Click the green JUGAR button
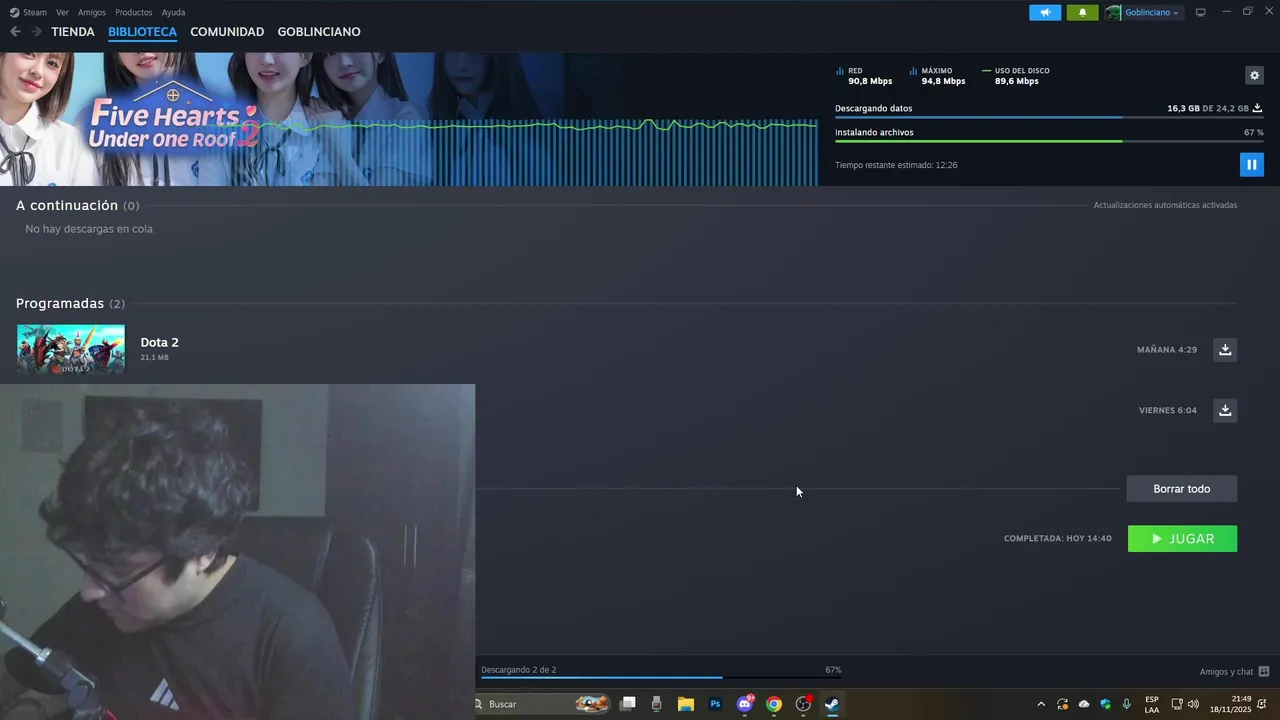The width and height of the screenshot is (1280, 720). click(1182, 539)
